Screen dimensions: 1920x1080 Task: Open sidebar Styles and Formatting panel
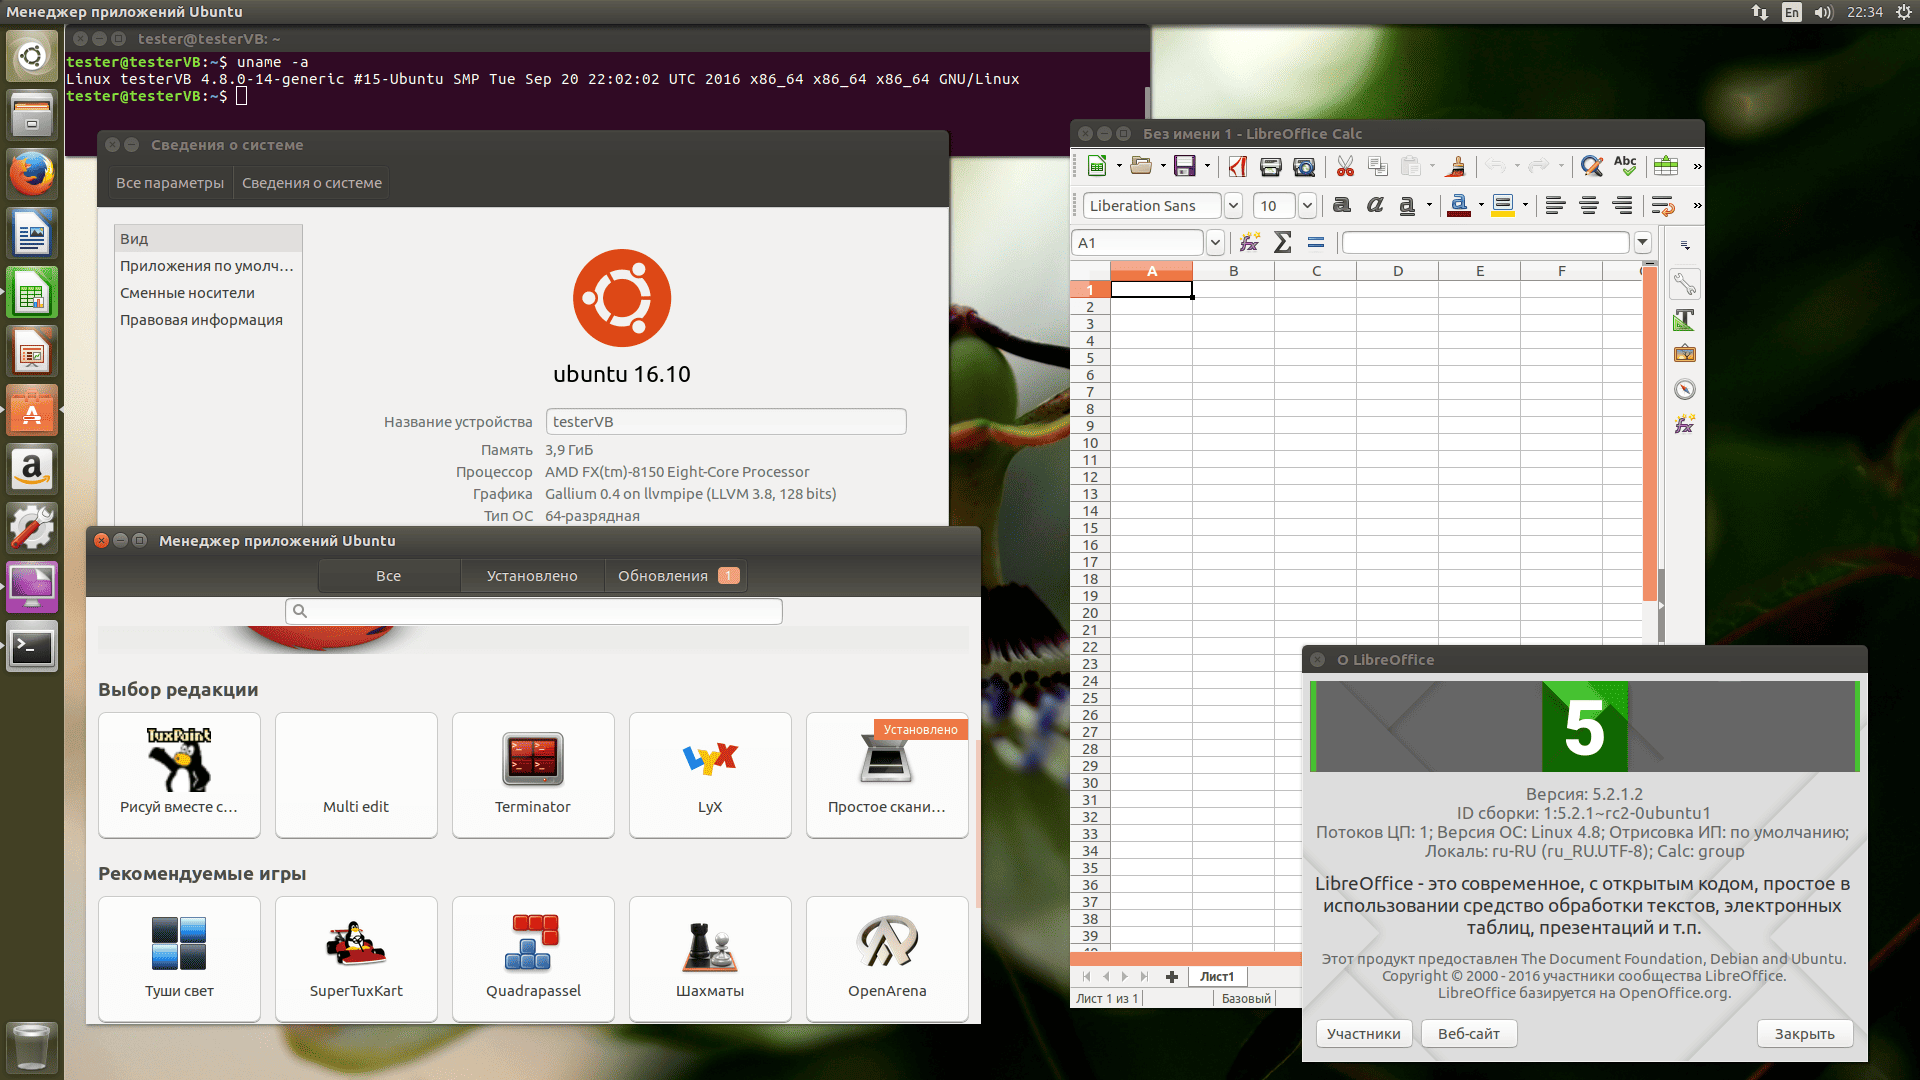(1685, 320)
